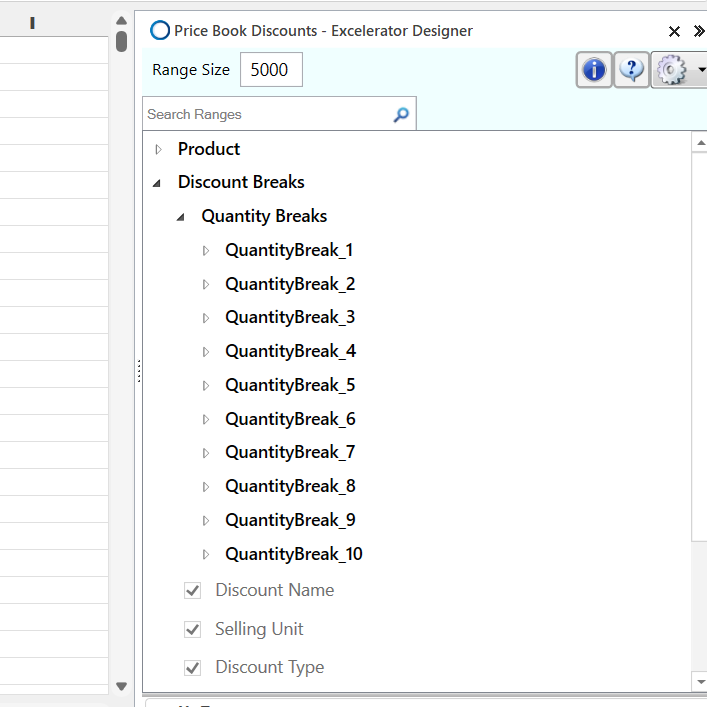Viewport: 707px width, 707px height.
Task: Collapse the Quantity Breaks group
Action: (x=181, y=217)
